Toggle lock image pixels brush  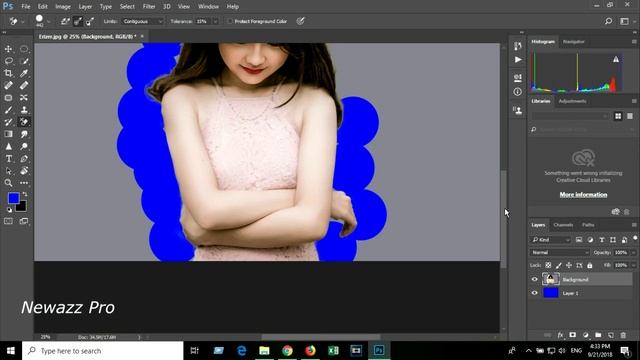558,265
